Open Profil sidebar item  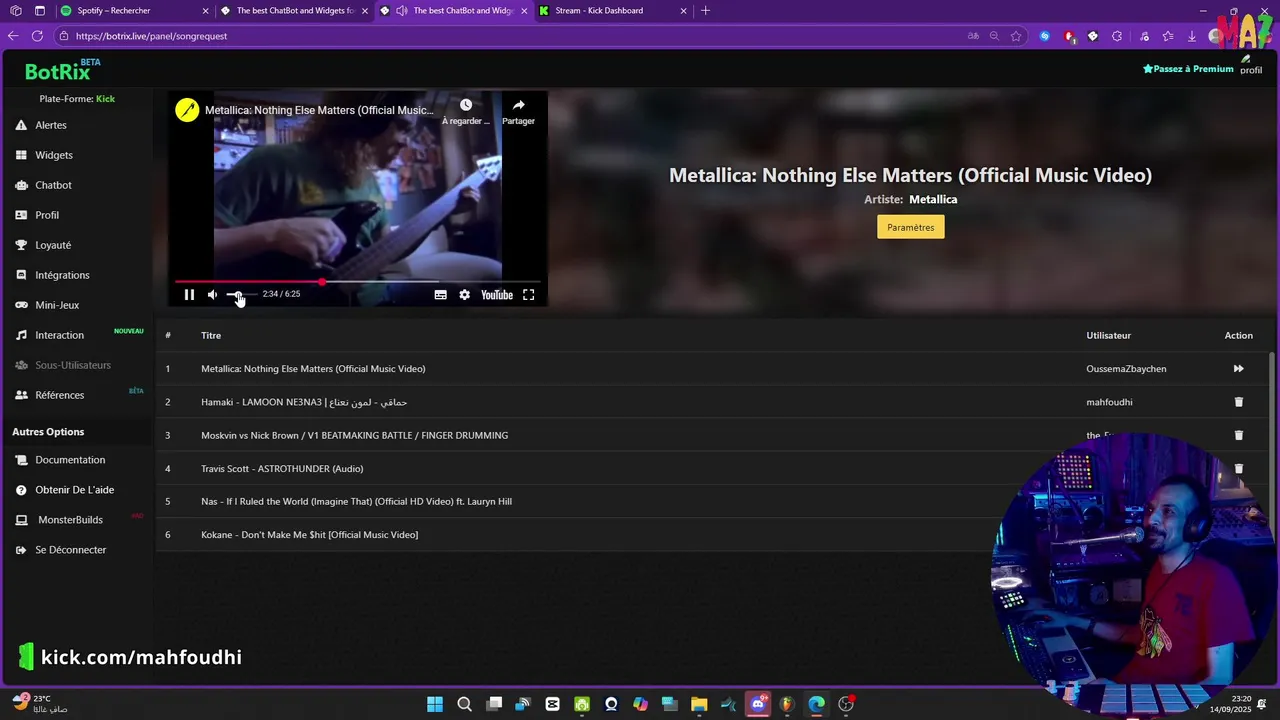46,215
